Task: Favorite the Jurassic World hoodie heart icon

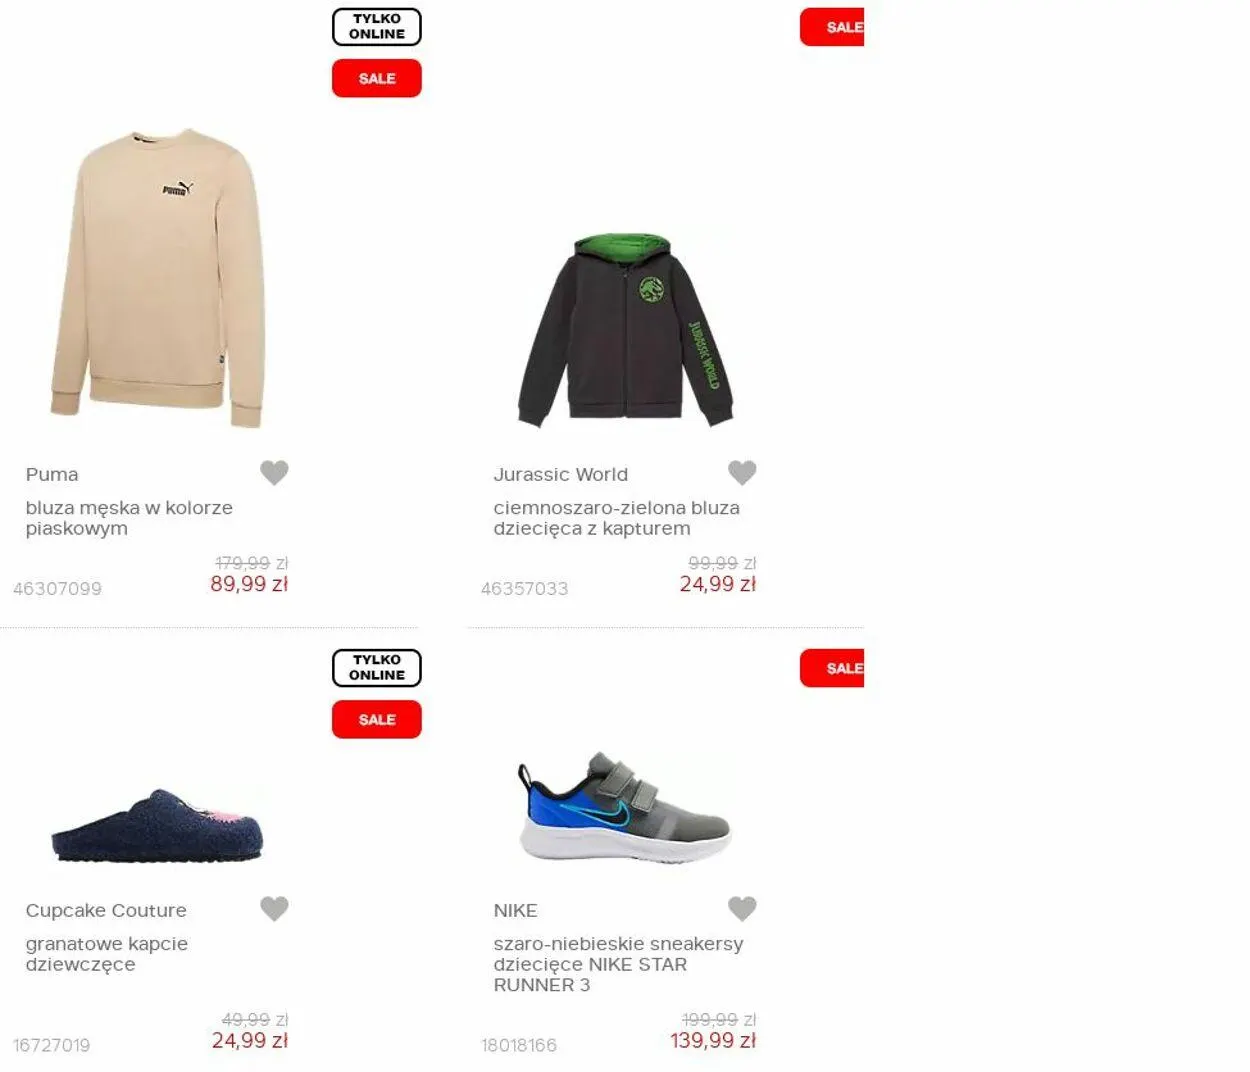Action: click(x=742, y=472)
